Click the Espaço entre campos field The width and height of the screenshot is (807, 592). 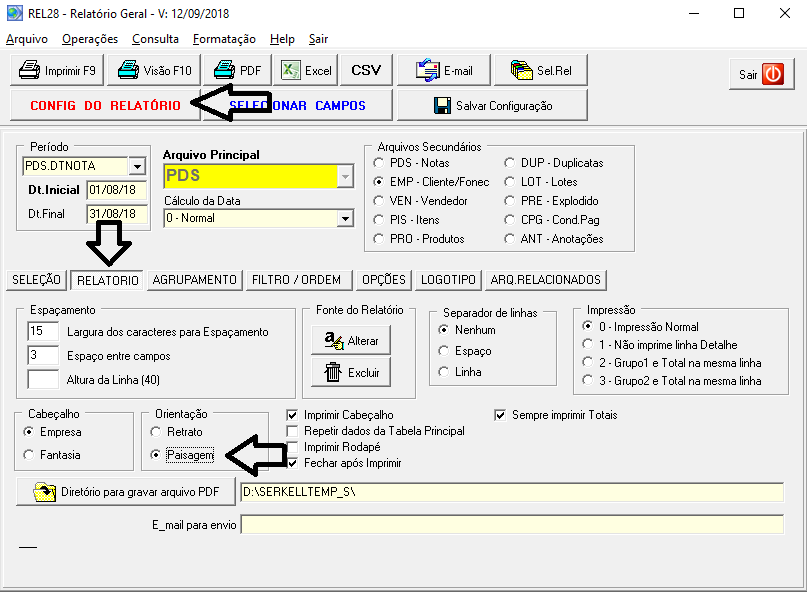click(43, 355)
